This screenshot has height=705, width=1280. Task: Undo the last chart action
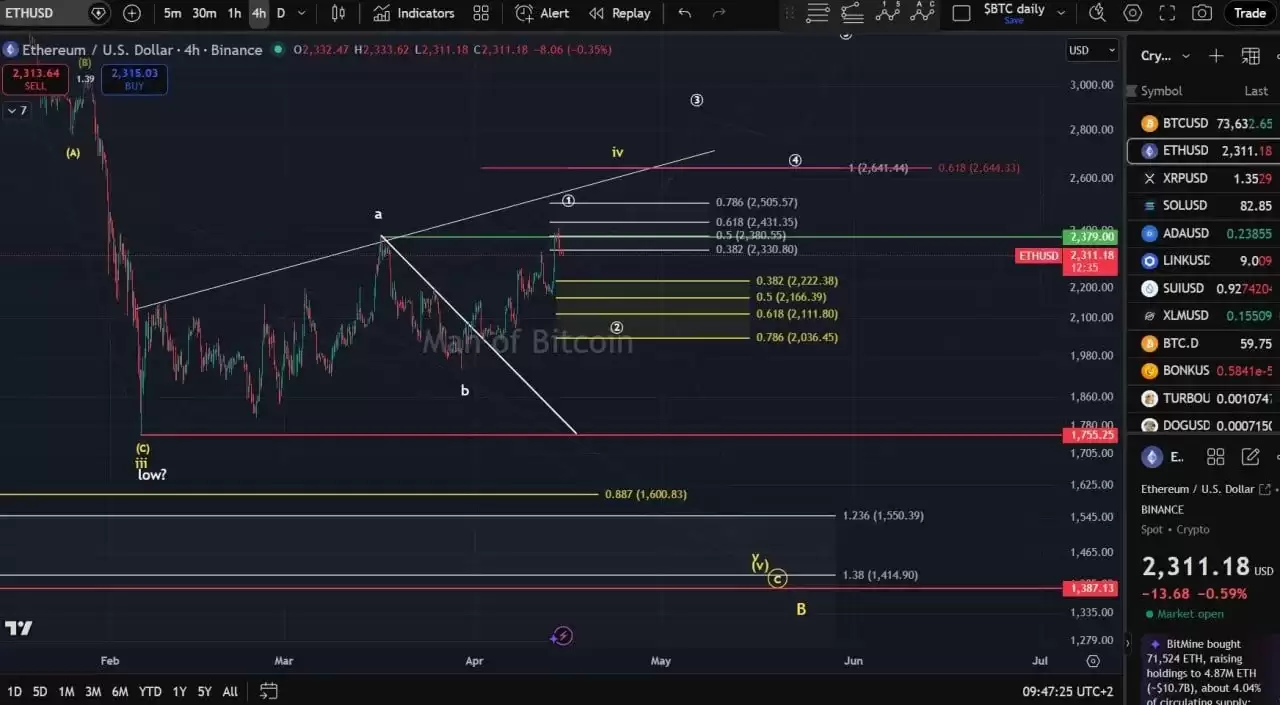point(684,13)
